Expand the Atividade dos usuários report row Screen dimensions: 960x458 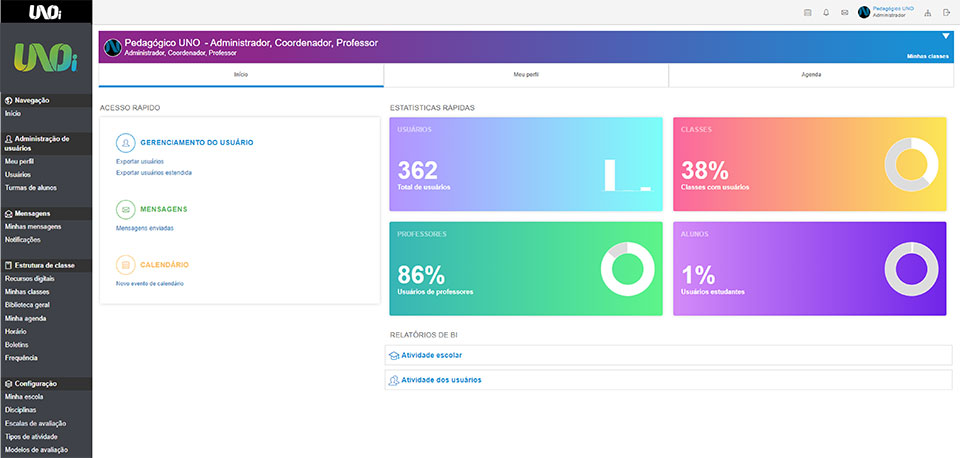[x=669, y=380]
